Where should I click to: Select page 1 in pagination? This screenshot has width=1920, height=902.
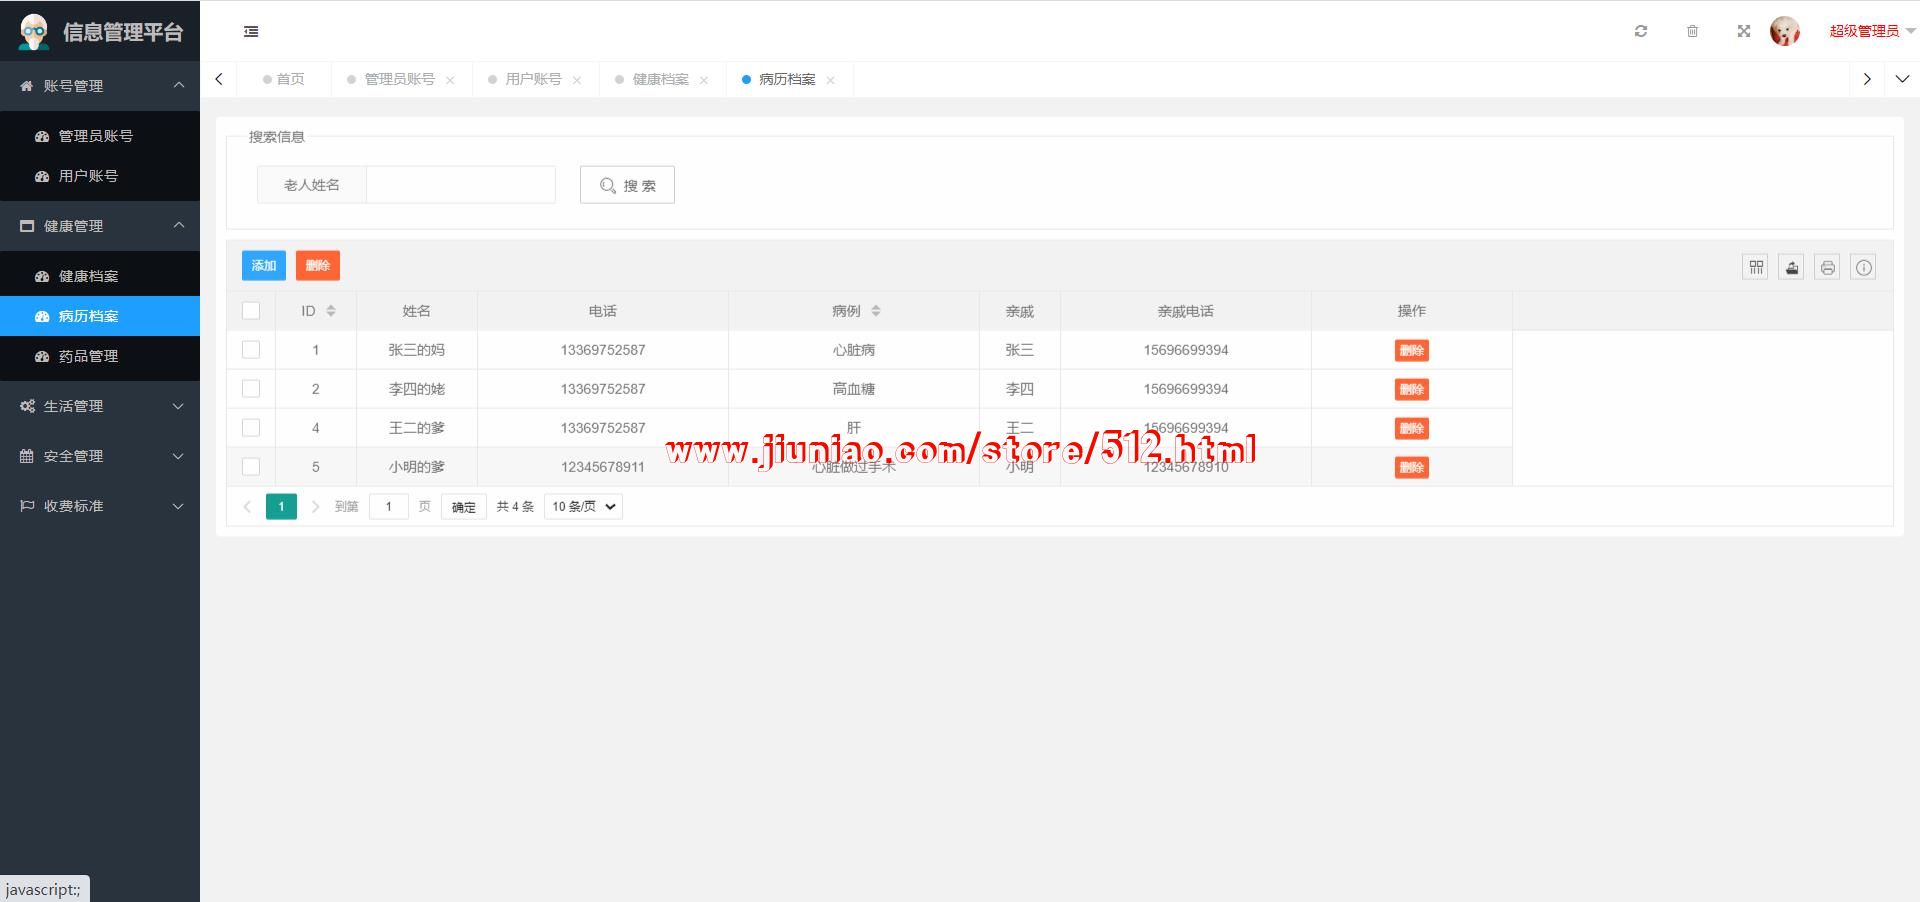(281, 507)
